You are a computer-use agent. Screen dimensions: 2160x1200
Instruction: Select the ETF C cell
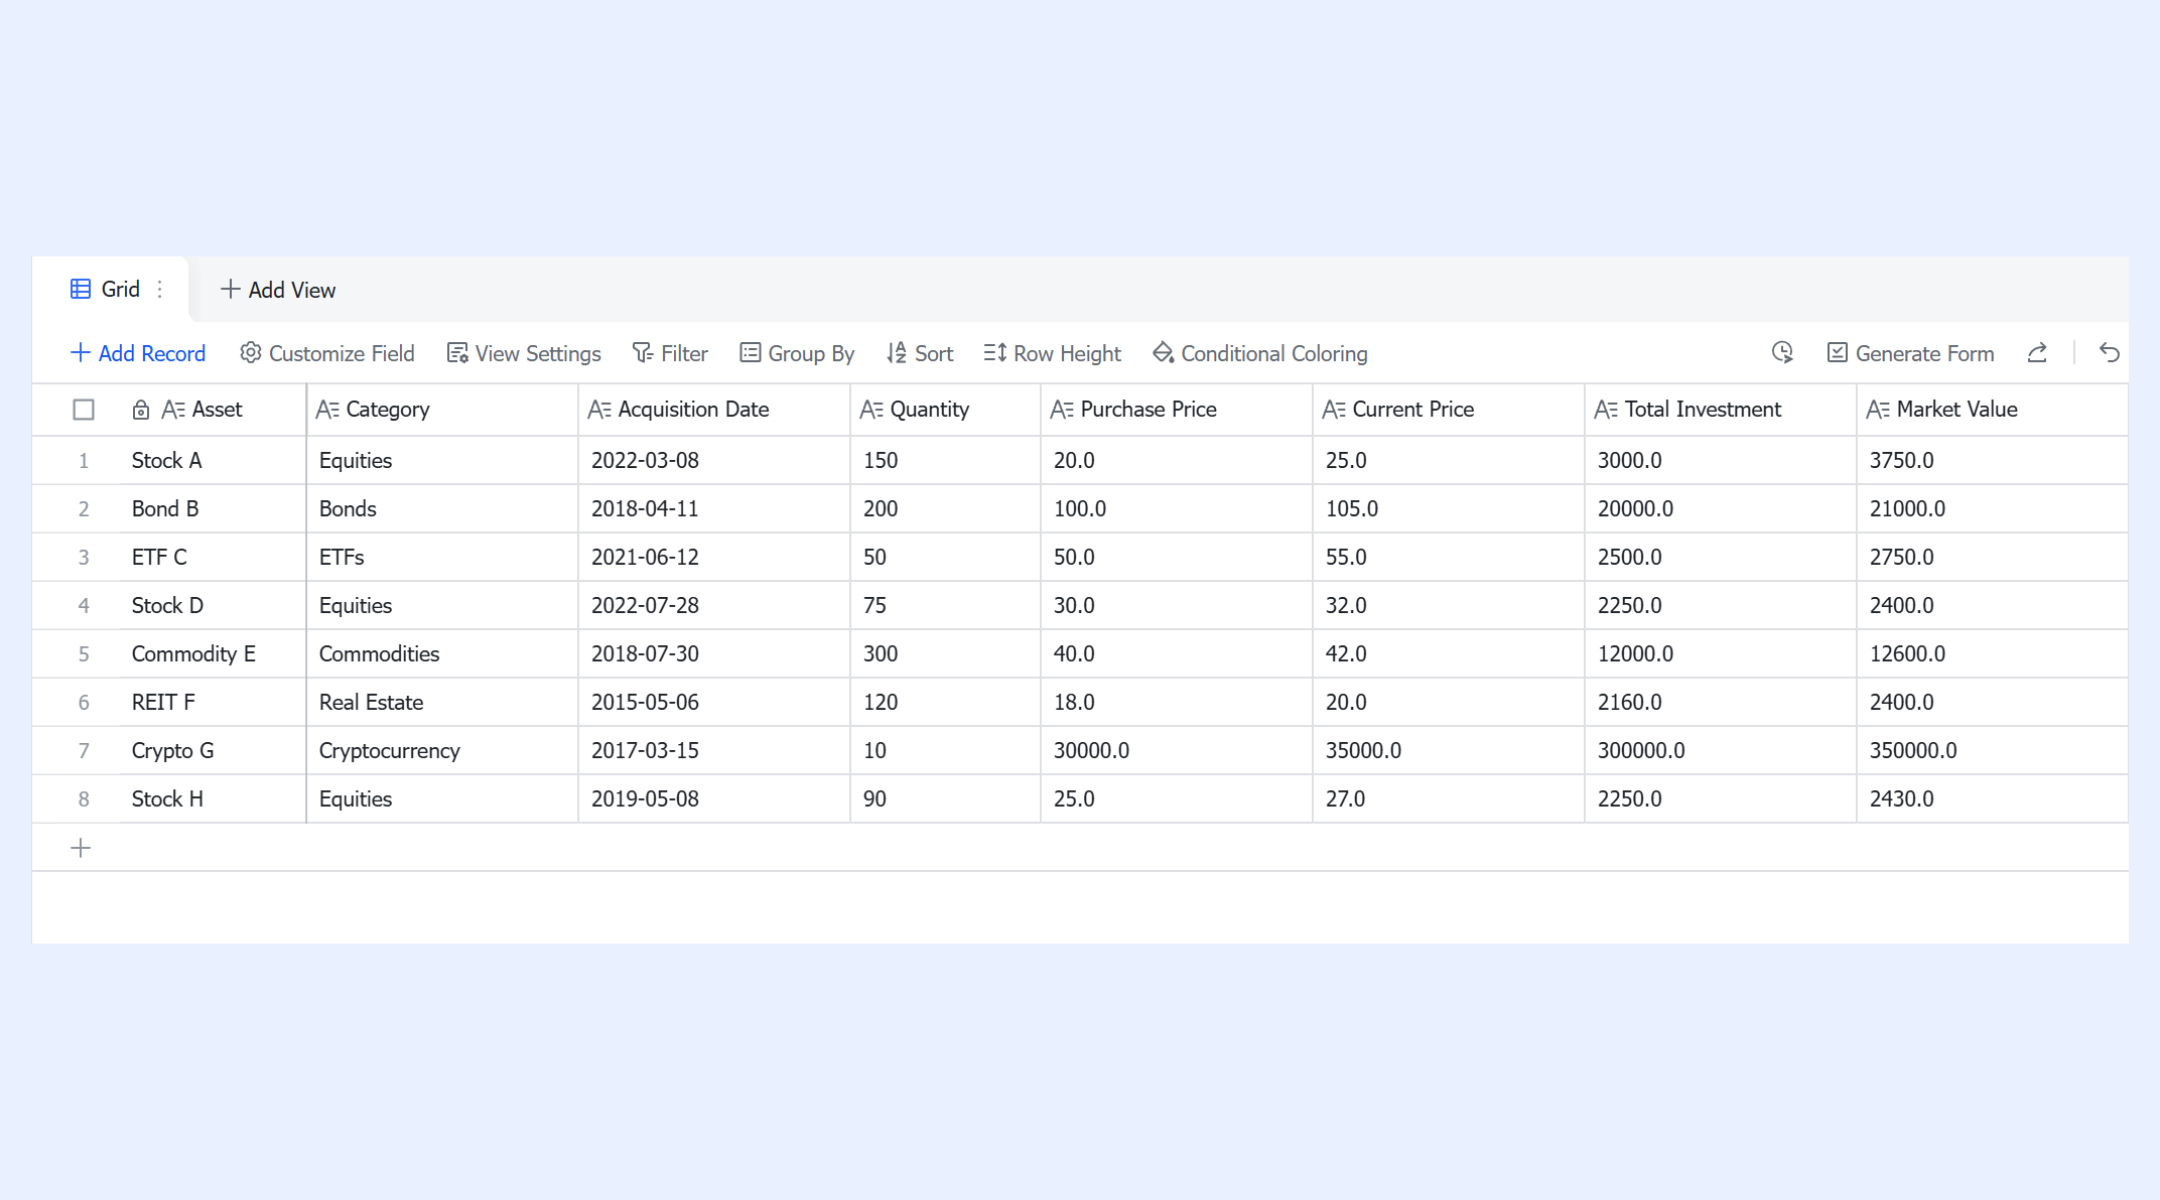(x=213, y=557)
